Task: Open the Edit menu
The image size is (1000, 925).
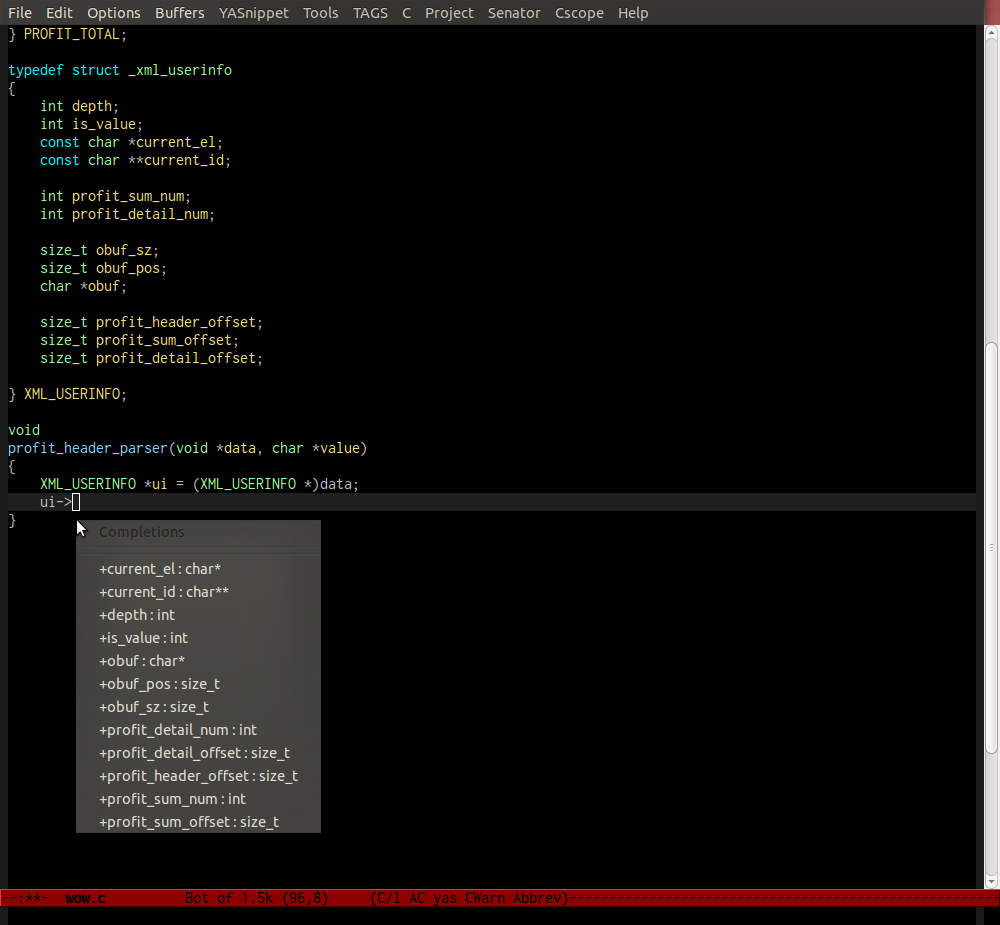Action: tap(59, 13)
